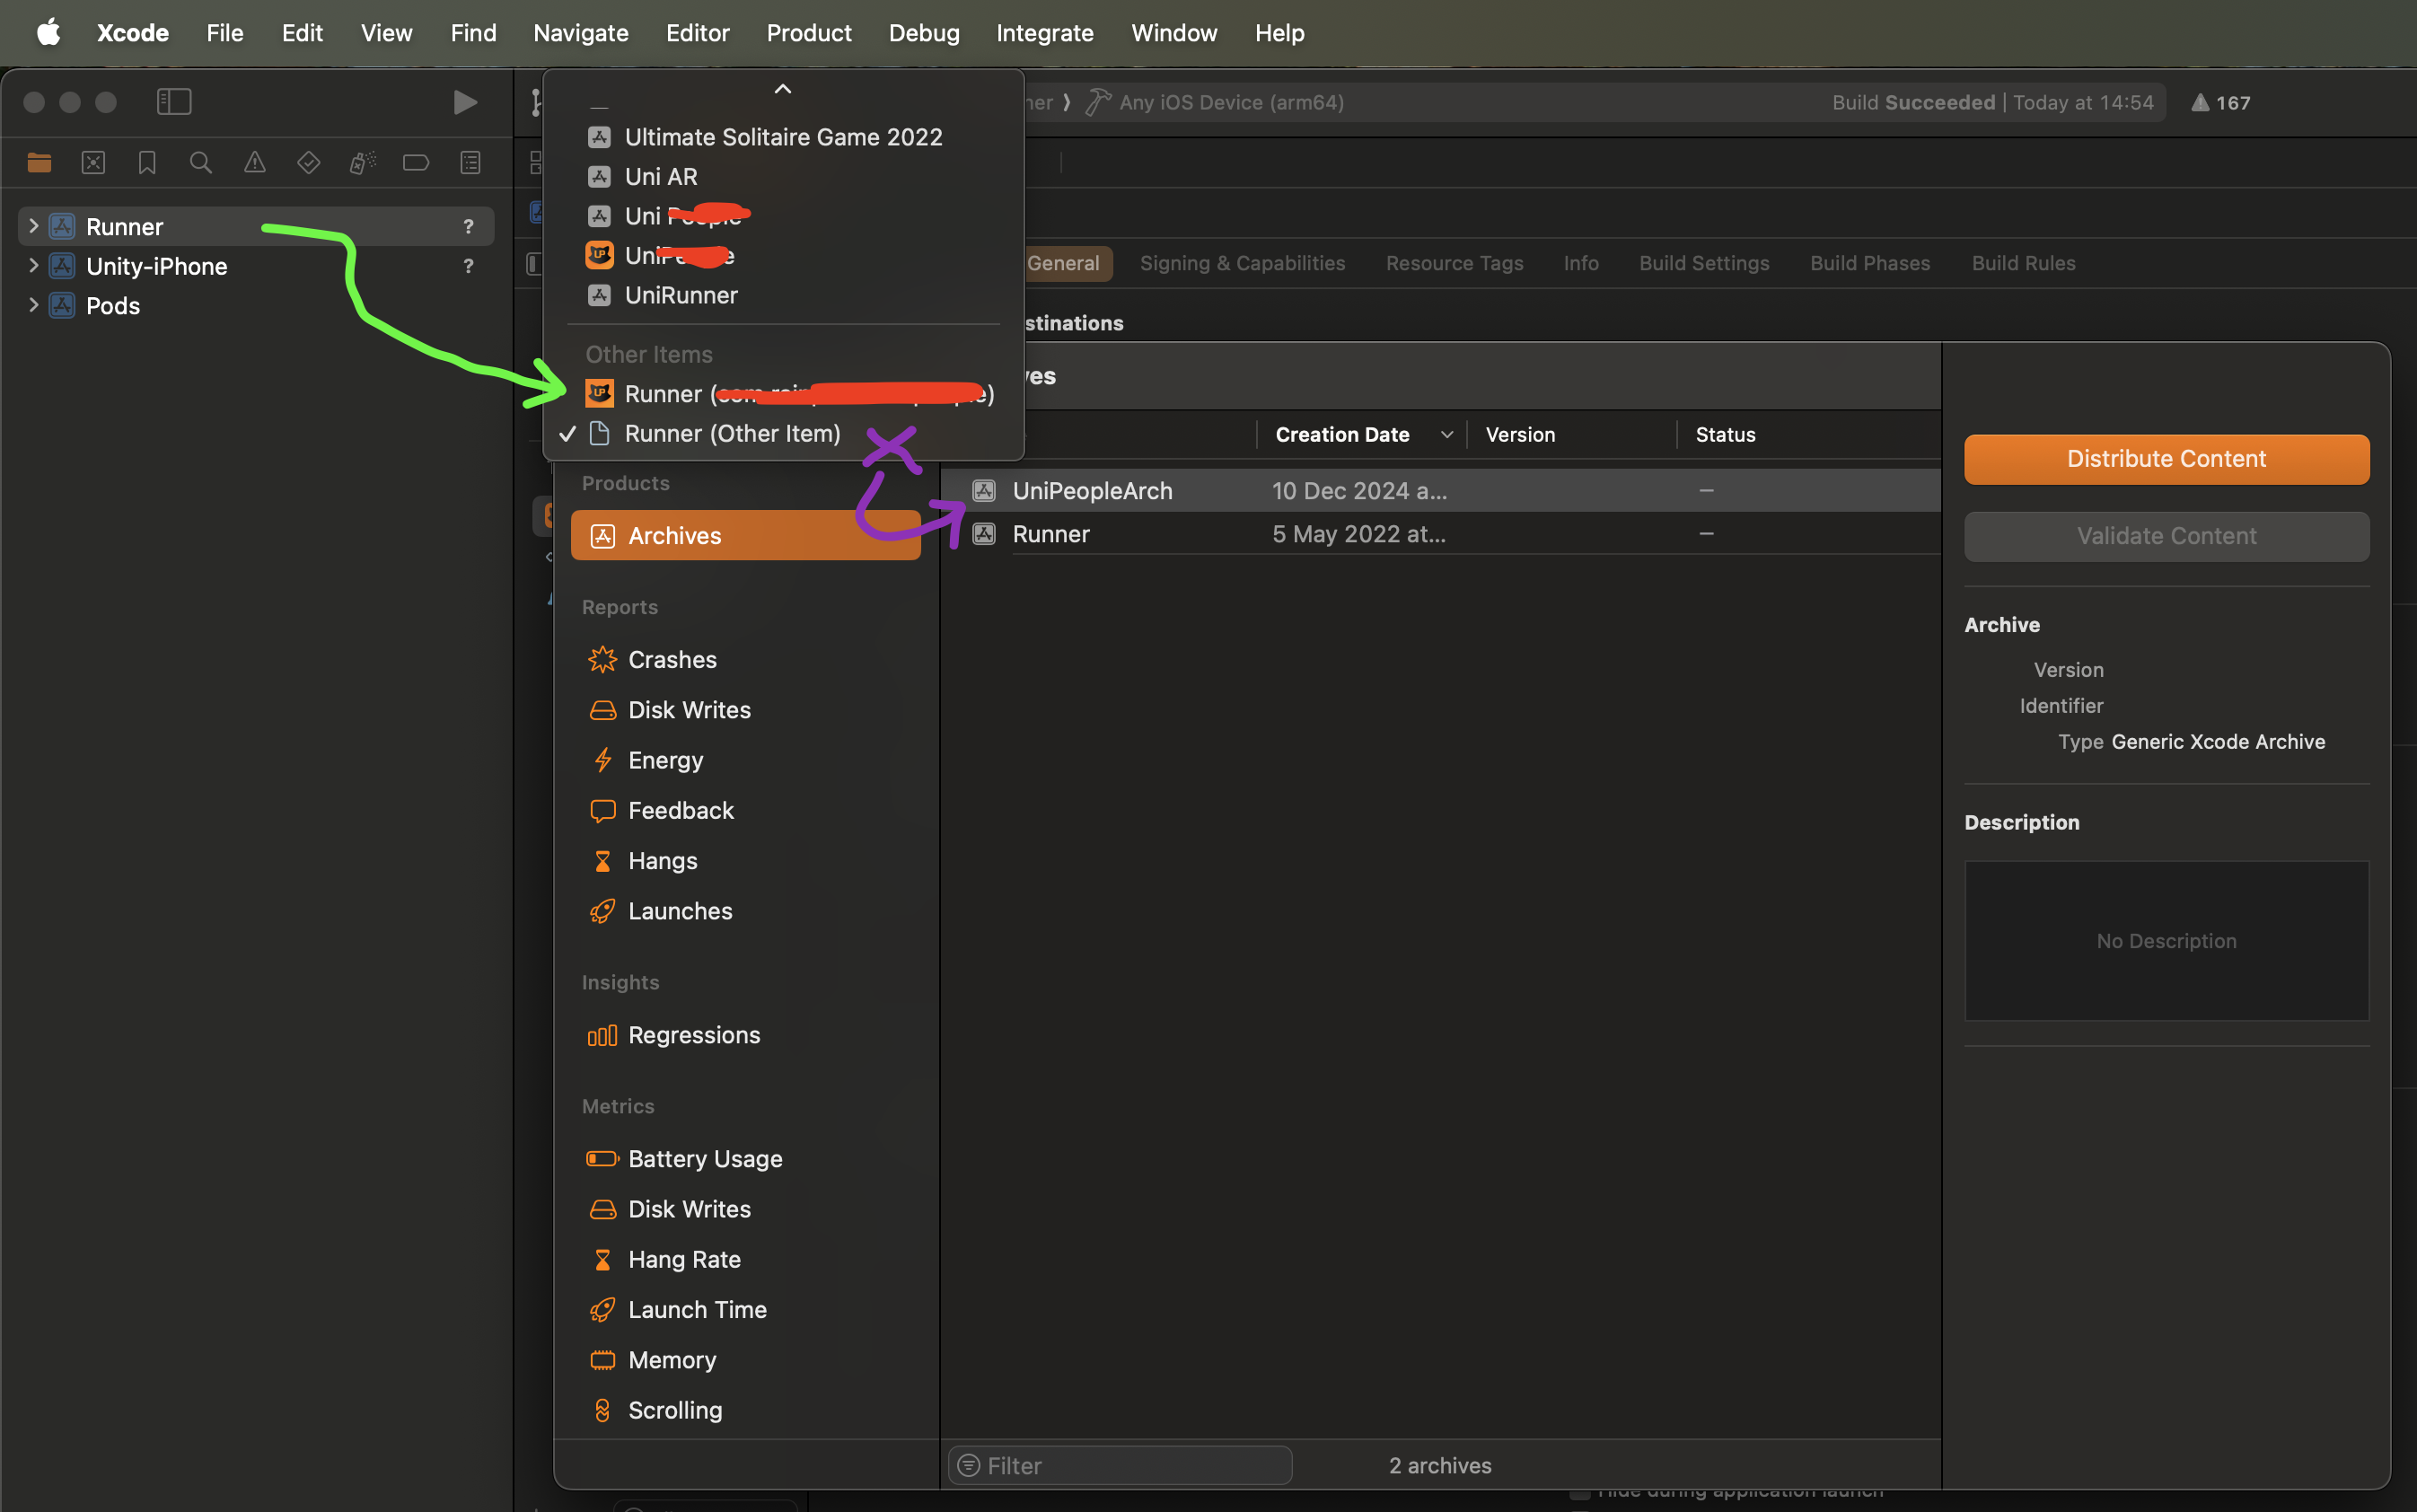
Task: Click the scroll-up chevron in popup list
Action: 783,89
